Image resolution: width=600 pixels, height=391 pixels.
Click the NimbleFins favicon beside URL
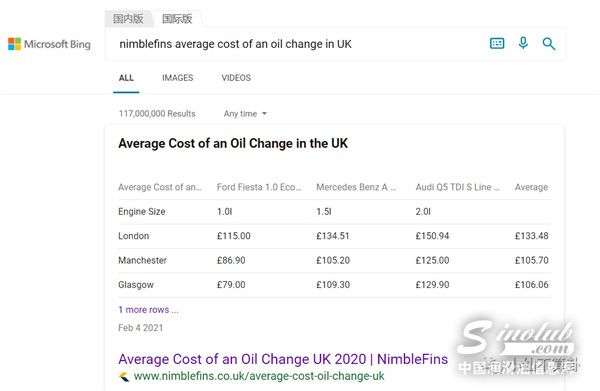(x=124, y=376)
